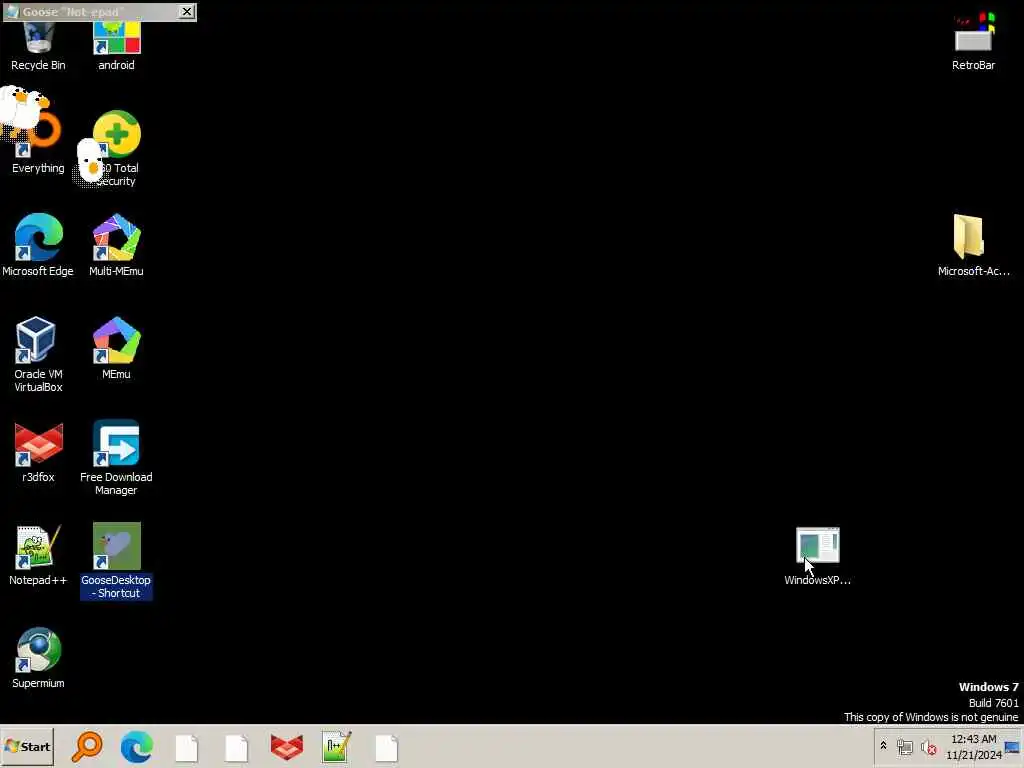
Task: Expand hidden system tray icons chevron
Action: coord(884,746)
